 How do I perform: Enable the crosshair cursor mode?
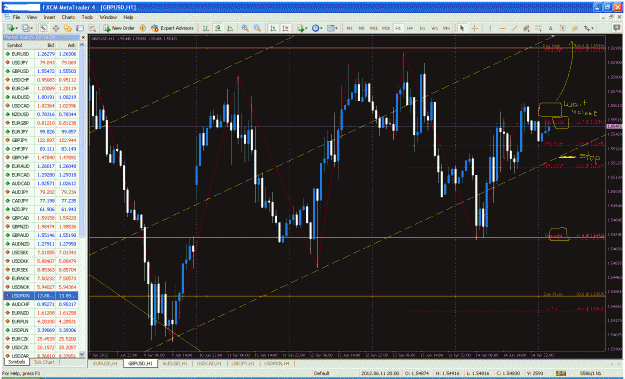pyautogui.click(x=475, y=28)
